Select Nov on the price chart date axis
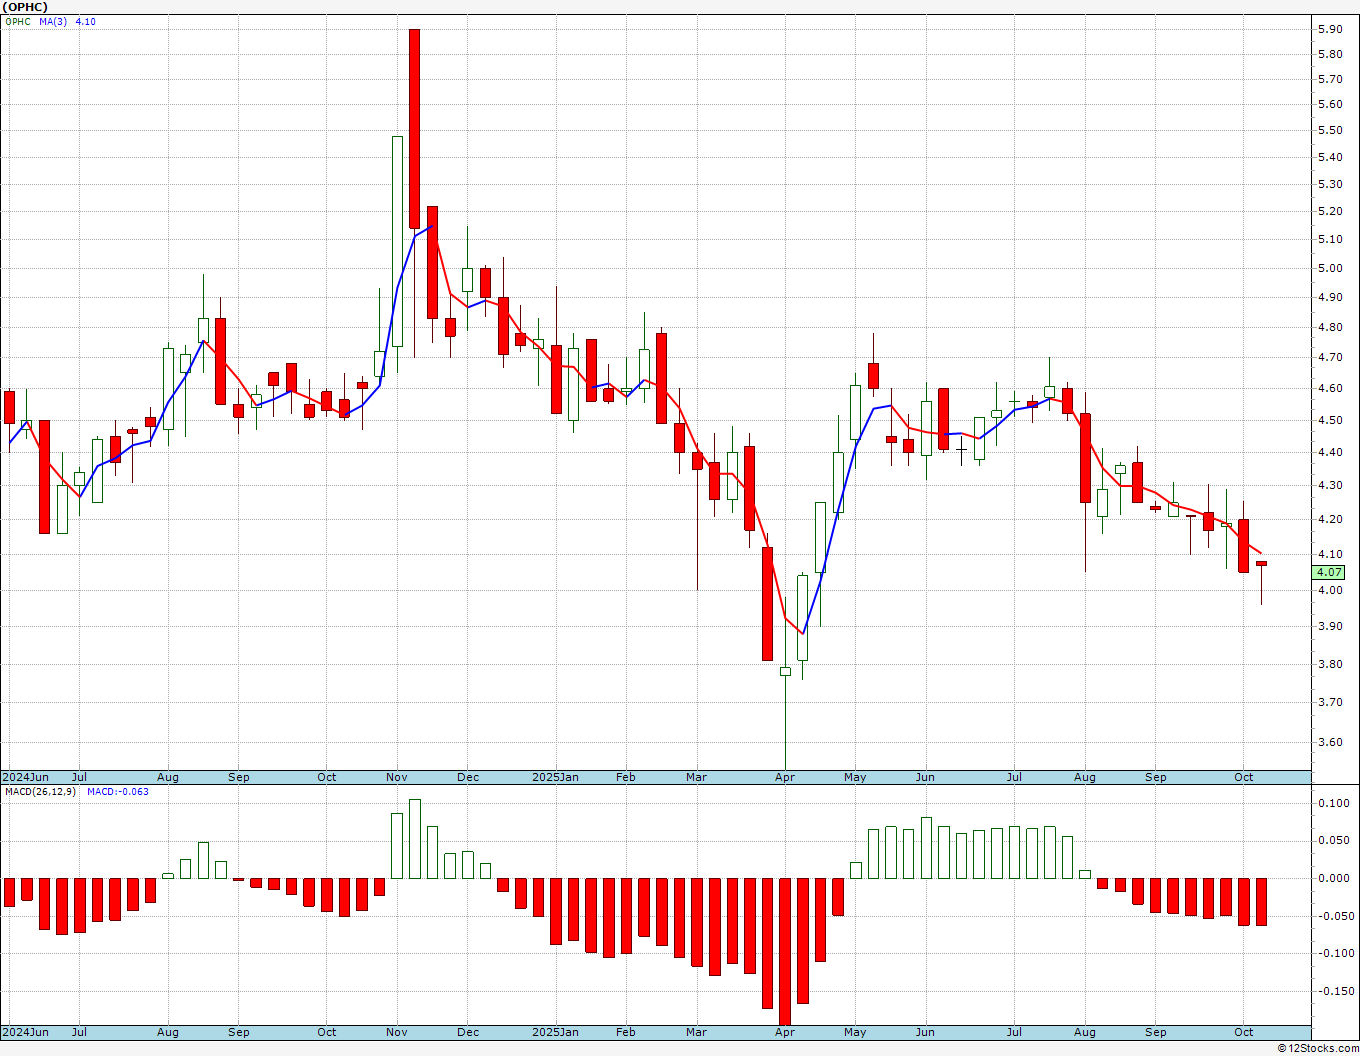 [396, 777]
